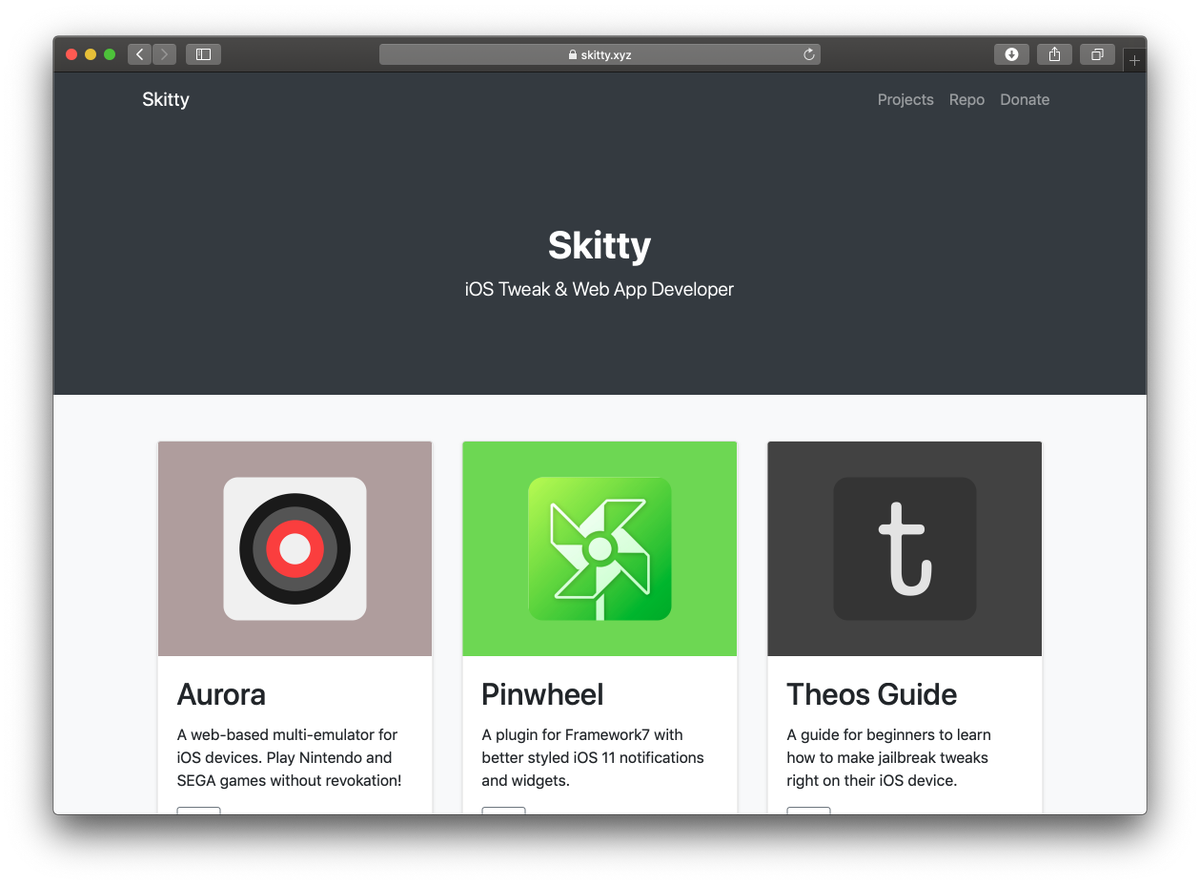Go forward with the Safari forward arrow
The width and height of the screenshot is (1200, 885).
click(x=164, y=54)
